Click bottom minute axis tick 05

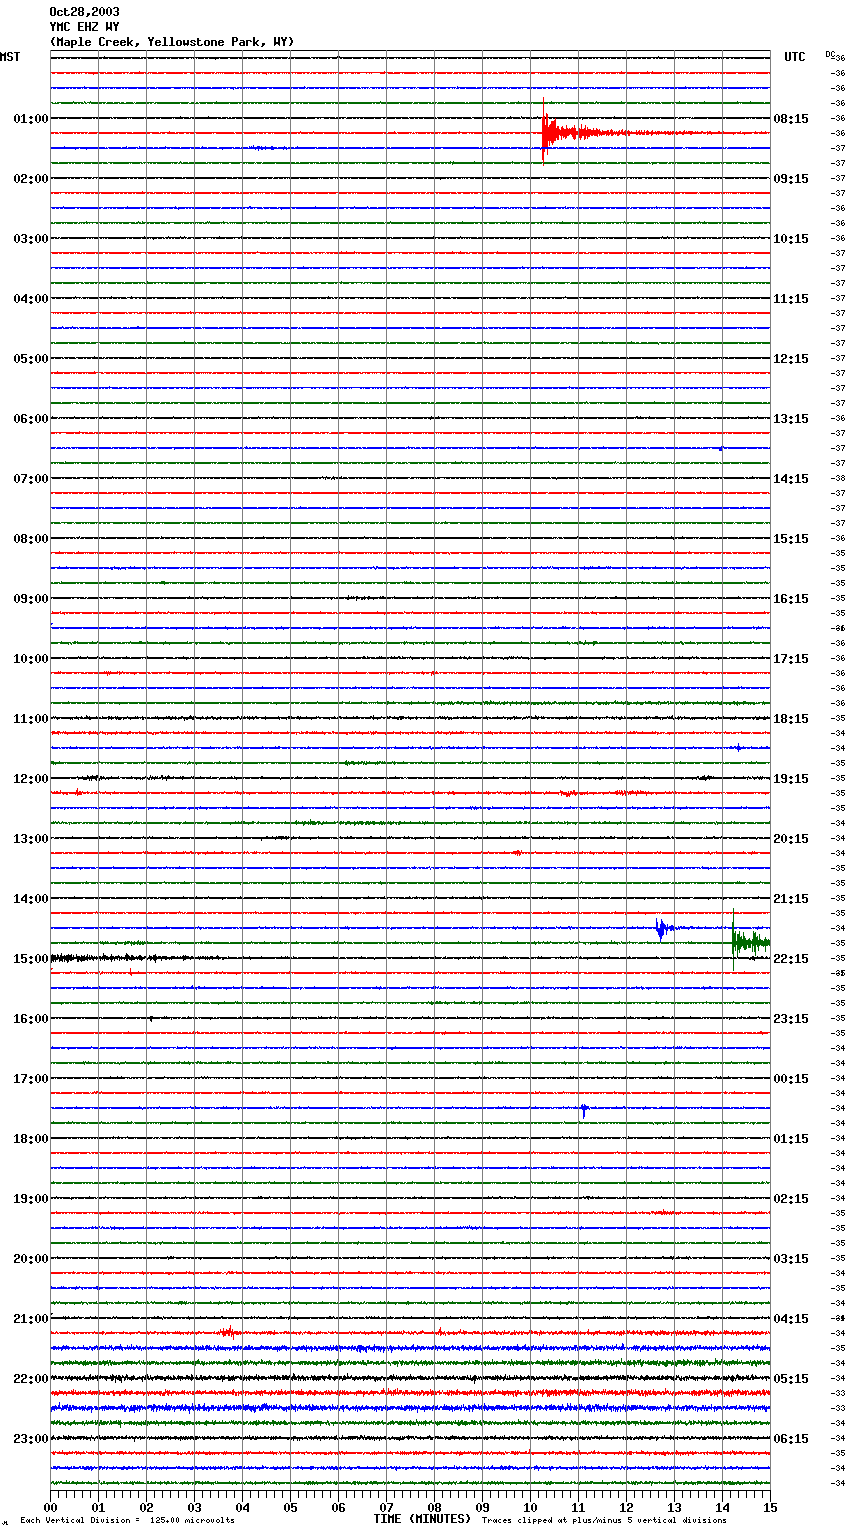291,1507
